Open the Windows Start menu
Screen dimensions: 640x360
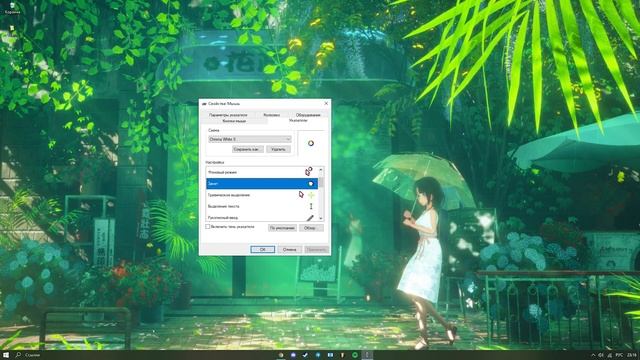pos(6,355)
